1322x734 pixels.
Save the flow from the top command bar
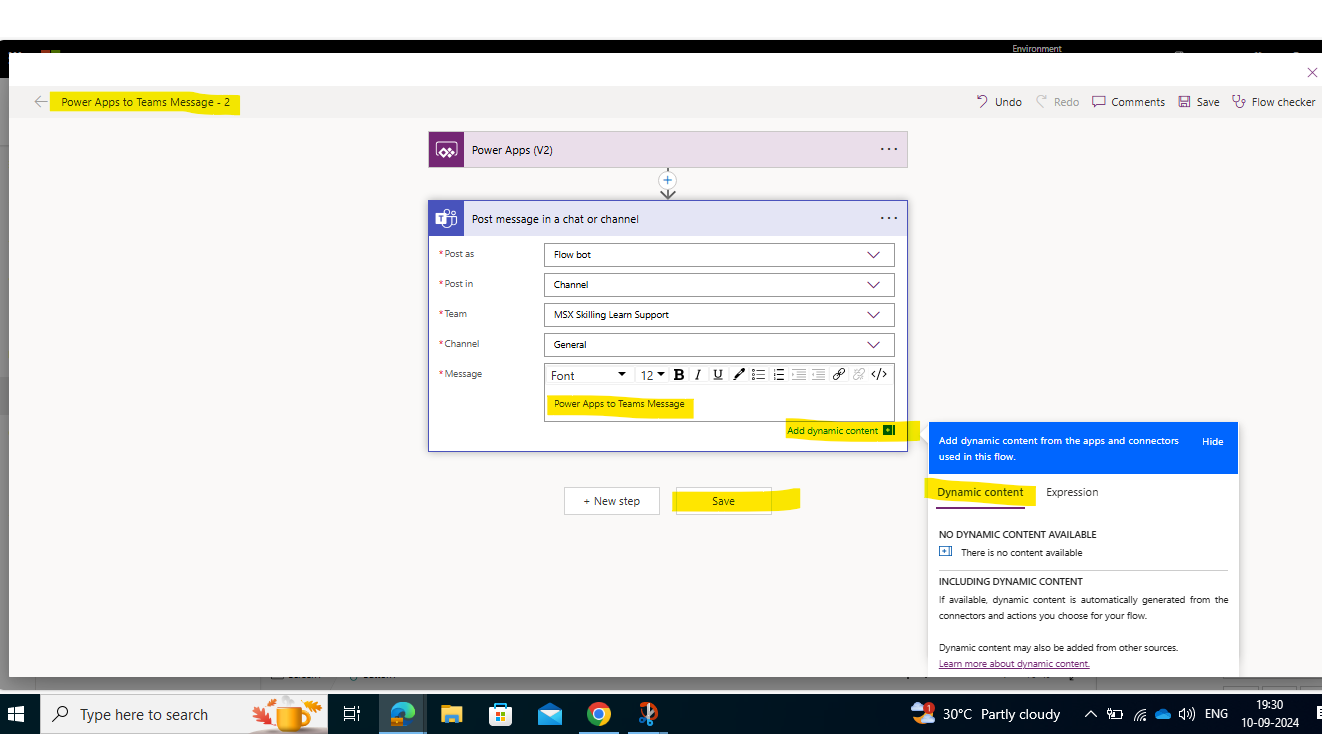pyautogui.click(x=1198, y=102)
